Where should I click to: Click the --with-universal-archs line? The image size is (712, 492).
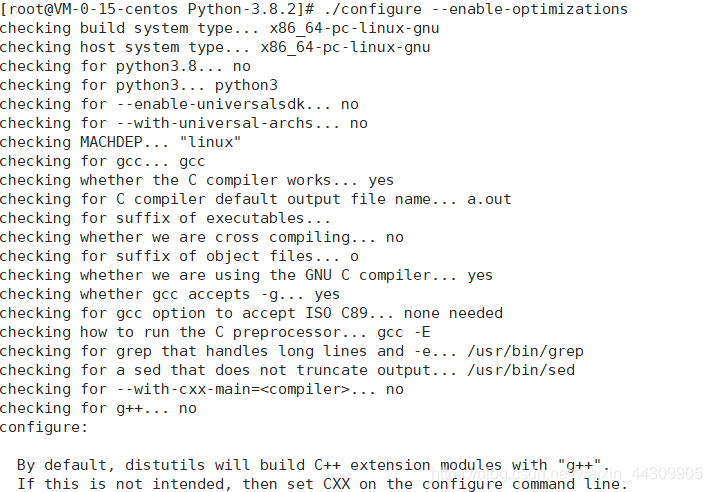click(x=183, y=123)
